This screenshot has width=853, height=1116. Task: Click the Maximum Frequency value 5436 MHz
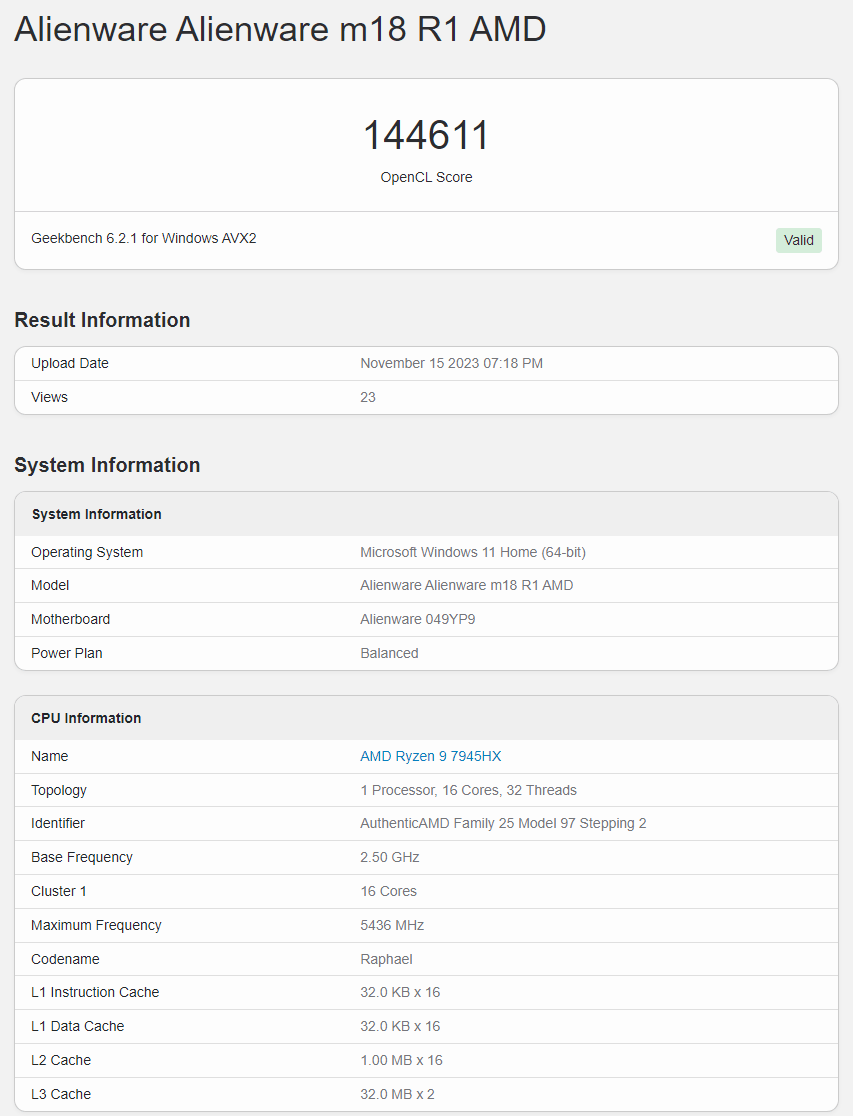pyautogui.click(x=391, y=925)
